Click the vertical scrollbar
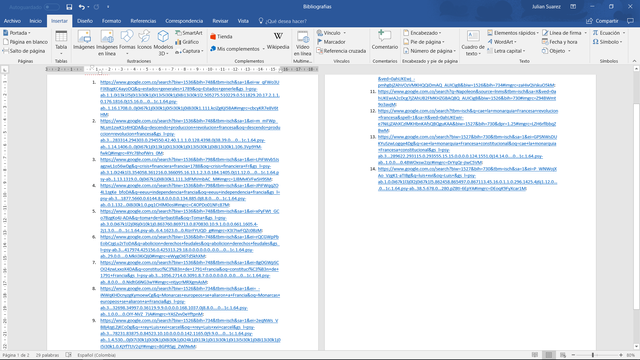 [x=636, y=207]
